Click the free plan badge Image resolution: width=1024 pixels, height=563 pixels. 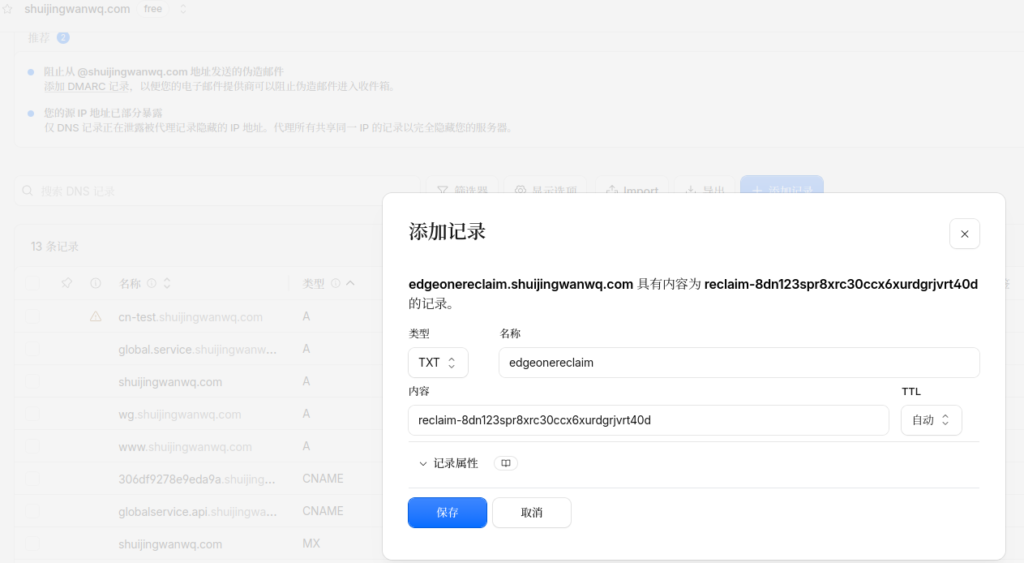pos(153,9)
